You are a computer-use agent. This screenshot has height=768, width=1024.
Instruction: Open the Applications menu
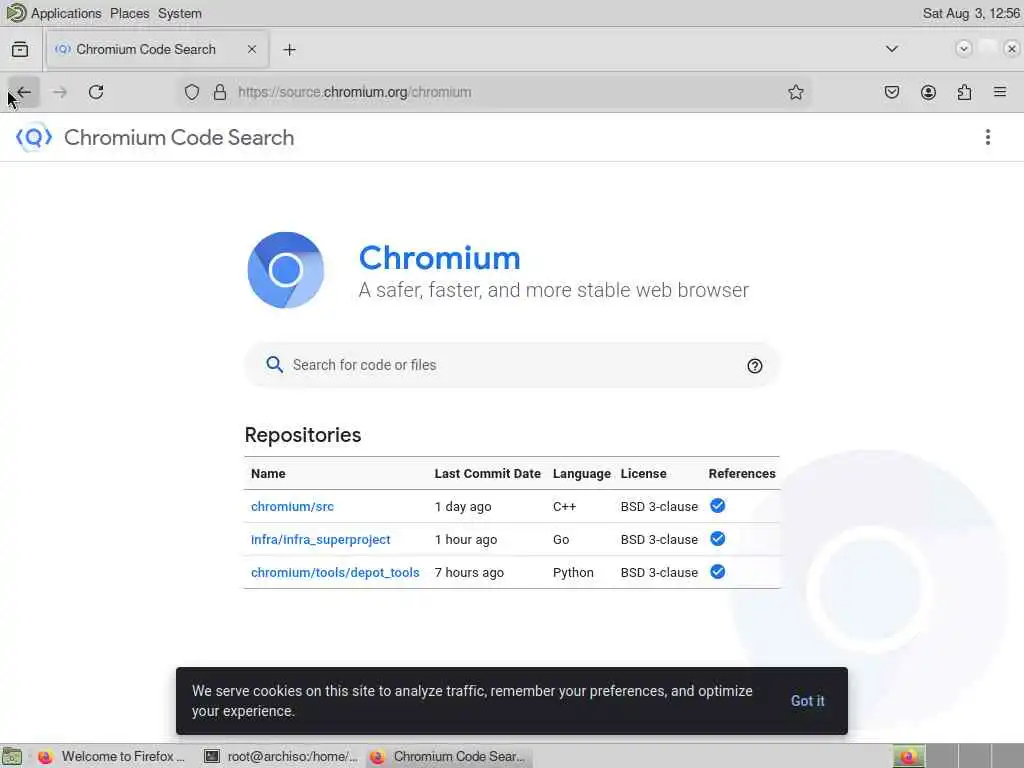(66, 13)
